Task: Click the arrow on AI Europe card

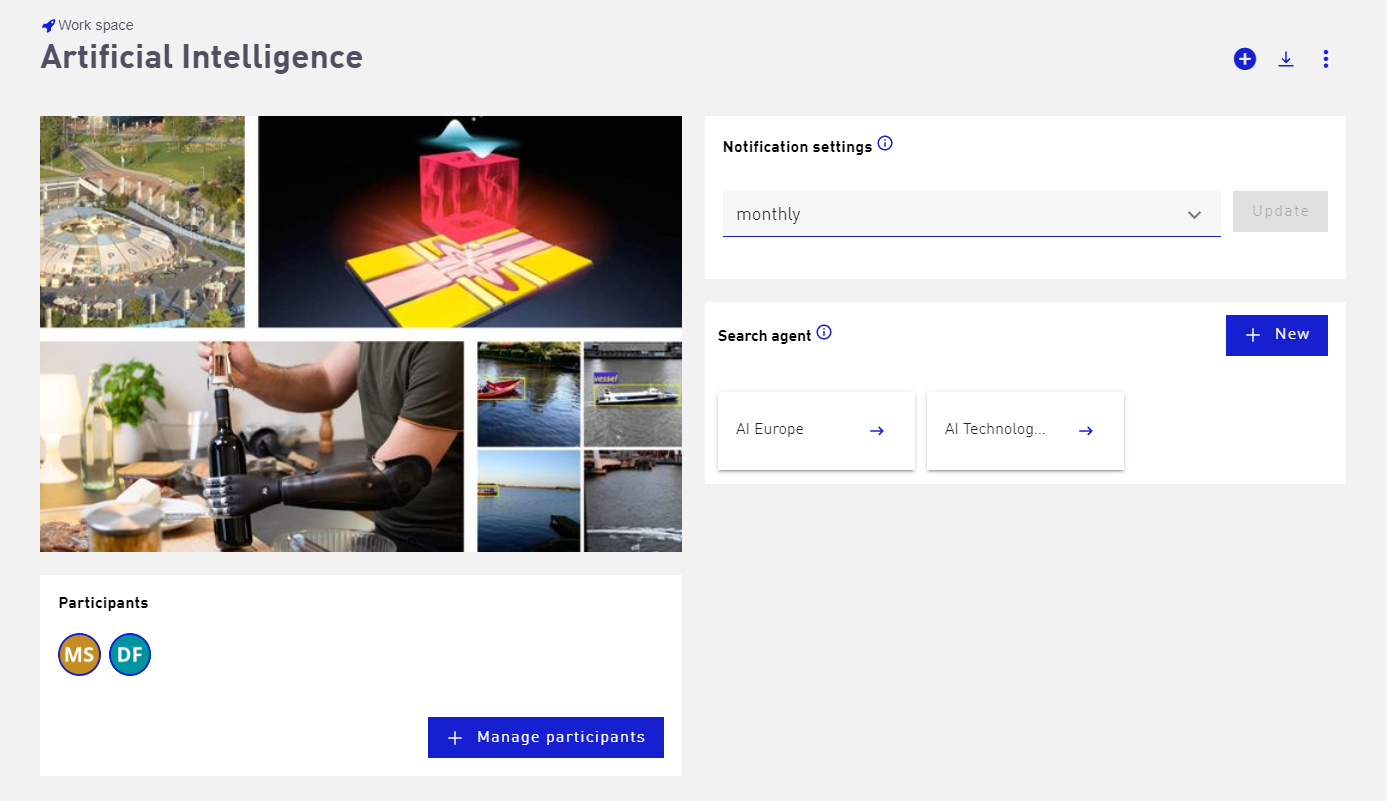Action: (877, 431)
